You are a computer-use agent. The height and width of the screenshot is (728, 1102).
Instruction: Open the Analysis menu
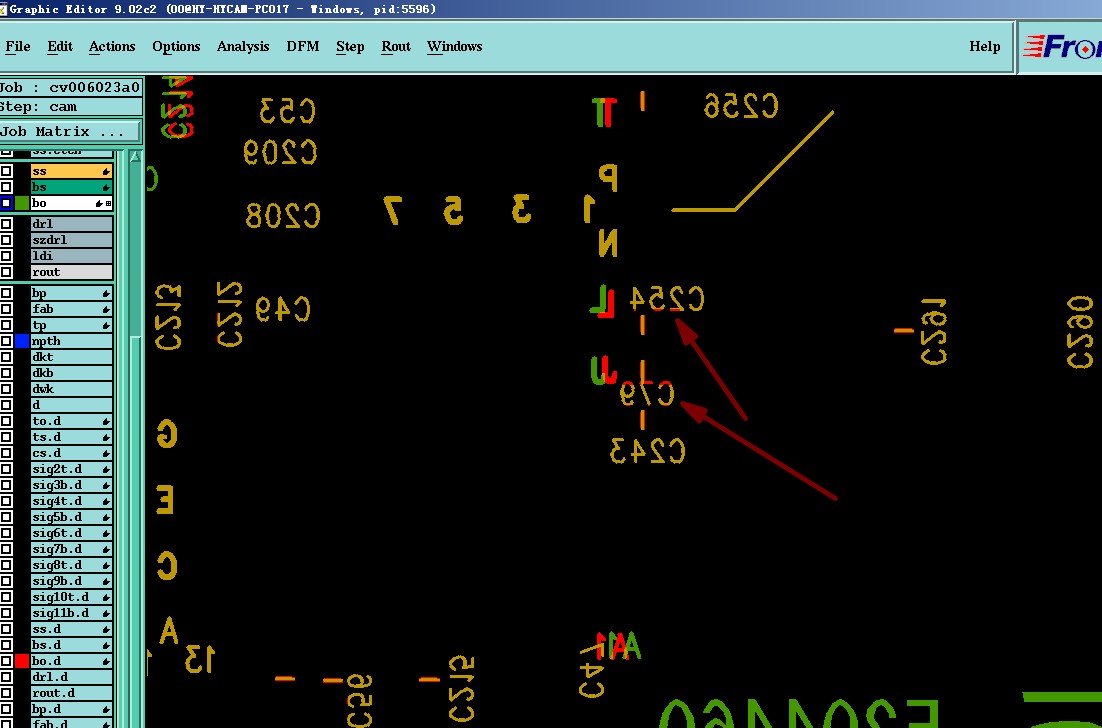pyautogui.click(x=242, y=46)
